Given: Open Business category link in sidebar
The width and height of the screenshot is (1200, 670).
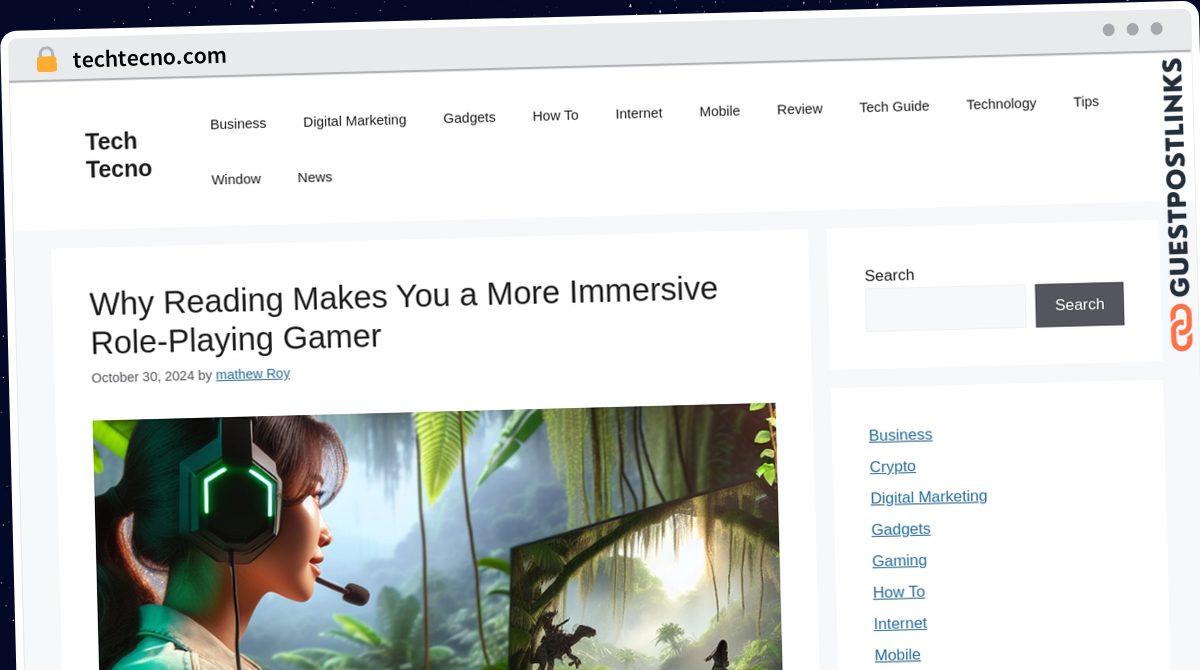Looking at the screenshot, I should [x=901, y=435].
